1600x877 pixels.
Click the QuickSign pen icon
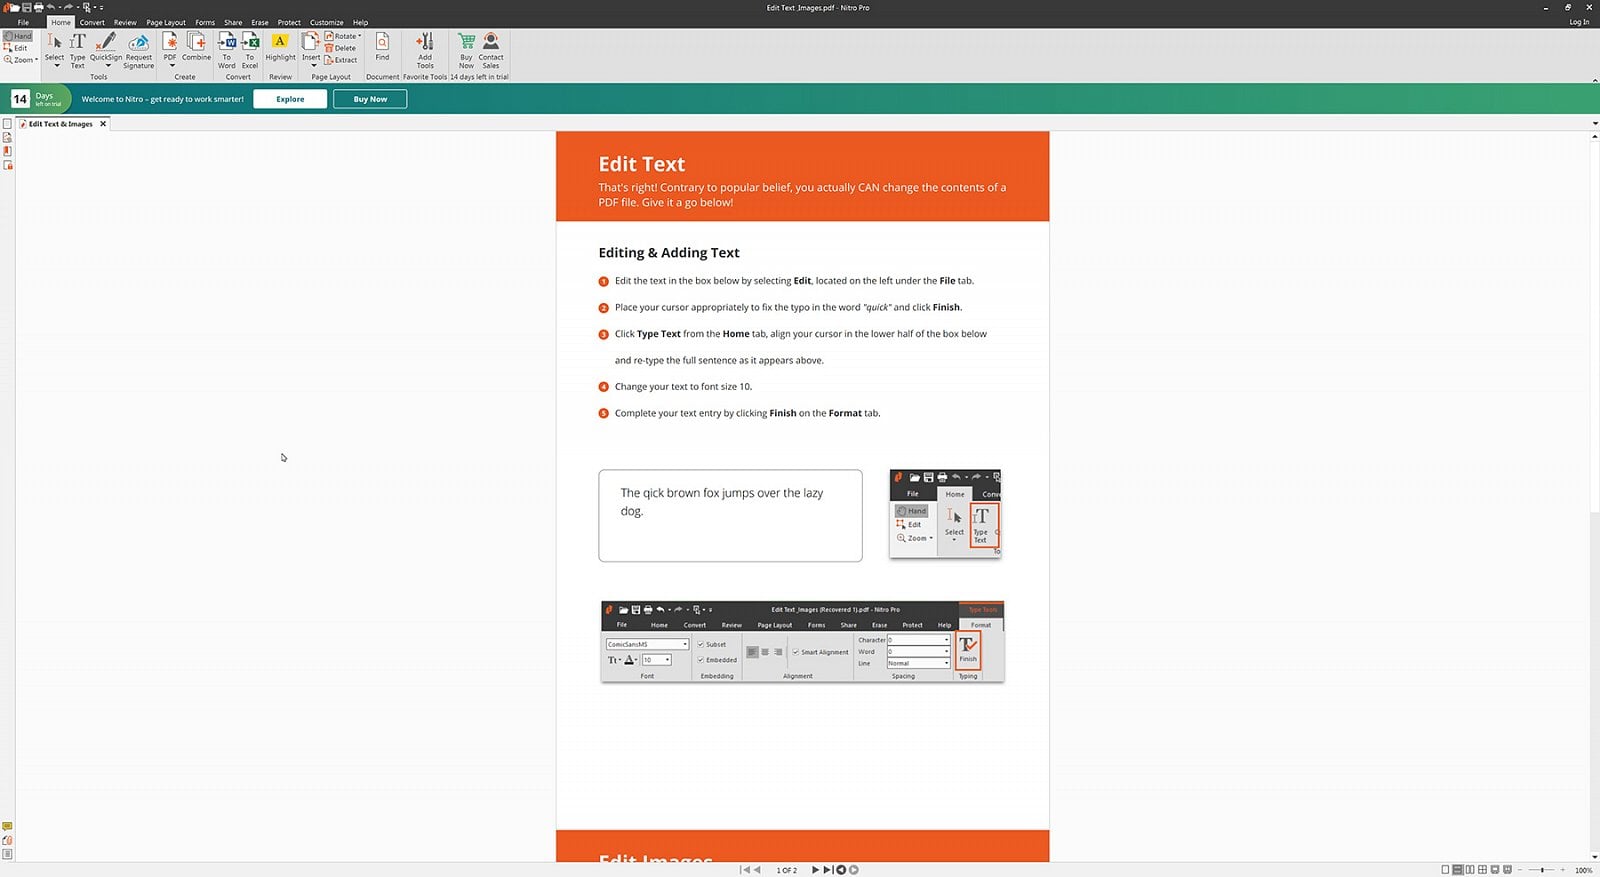pyautogui.click(x=106, y=42)
